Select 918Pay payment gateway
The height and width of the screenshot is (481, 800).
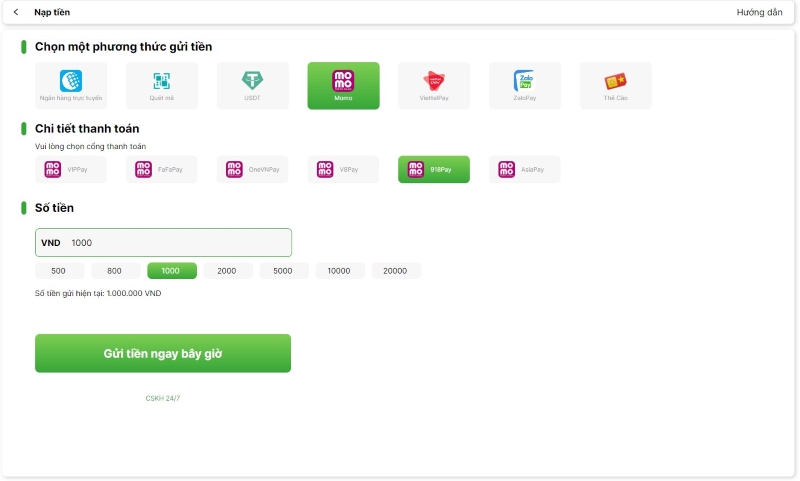click(434, 170)
